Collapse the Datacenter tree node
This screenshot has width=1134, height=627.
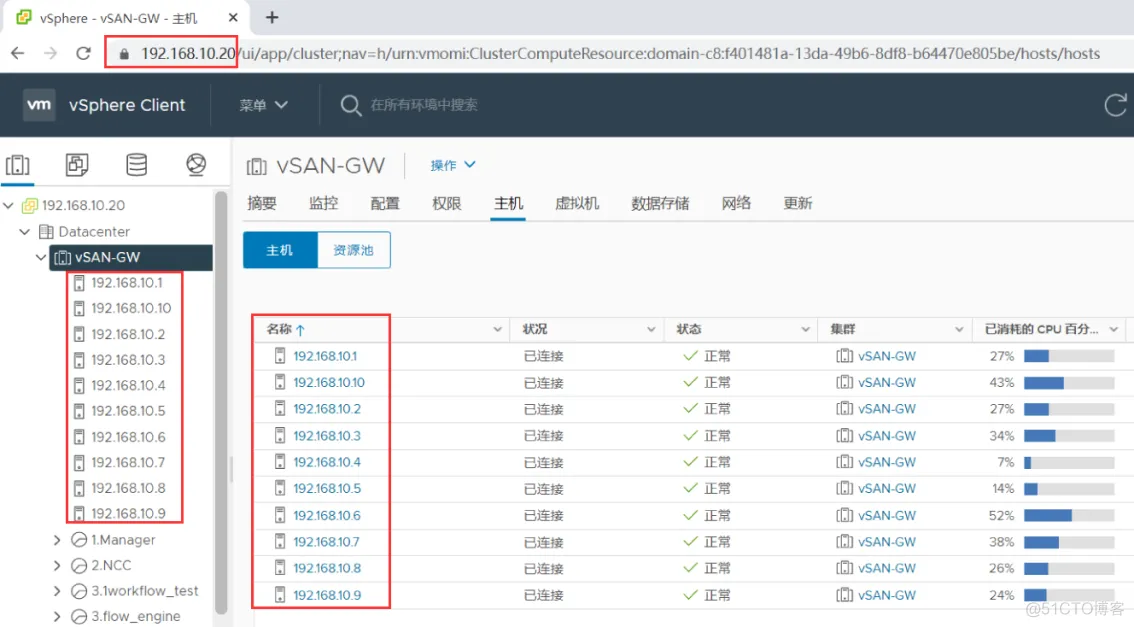click(x=25, y=231)
